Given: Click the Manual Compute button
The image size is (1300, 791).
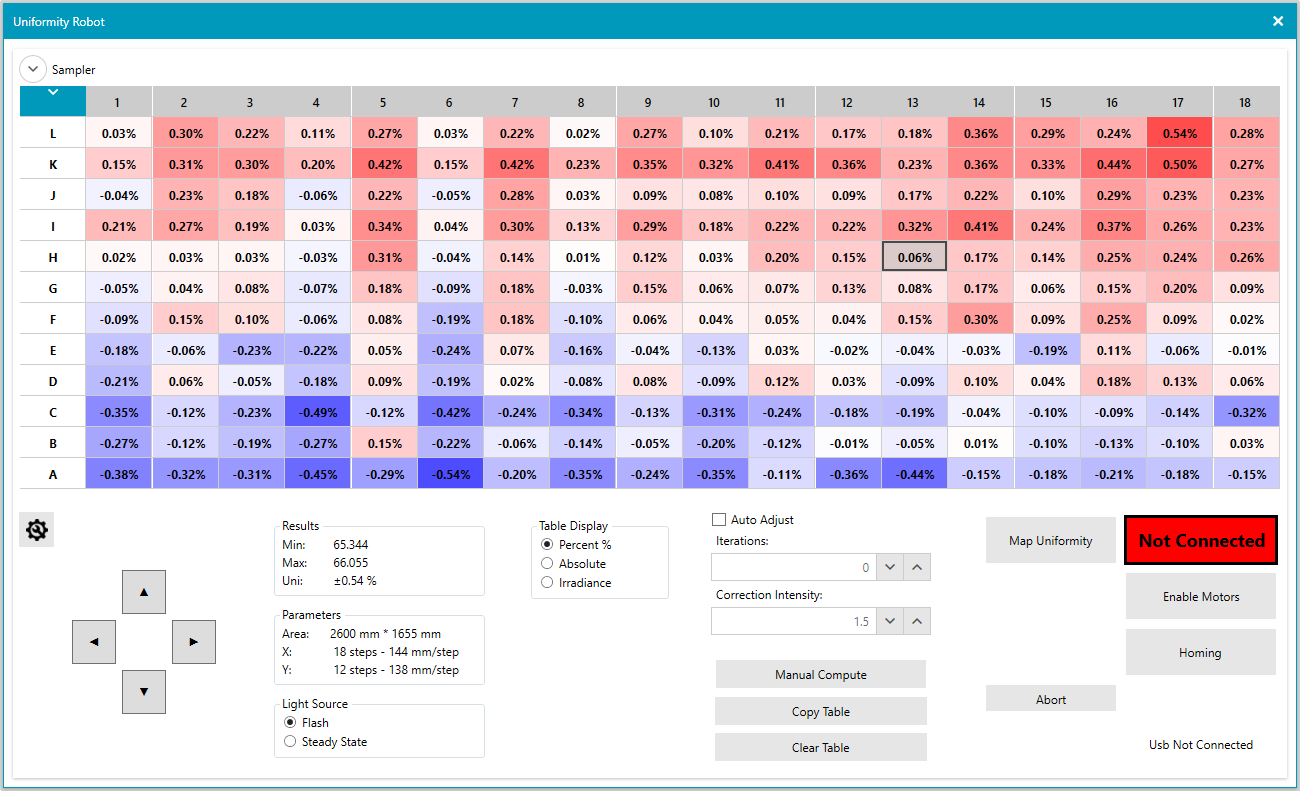Looking at the screenshot, I should click(x=821, y=675).
